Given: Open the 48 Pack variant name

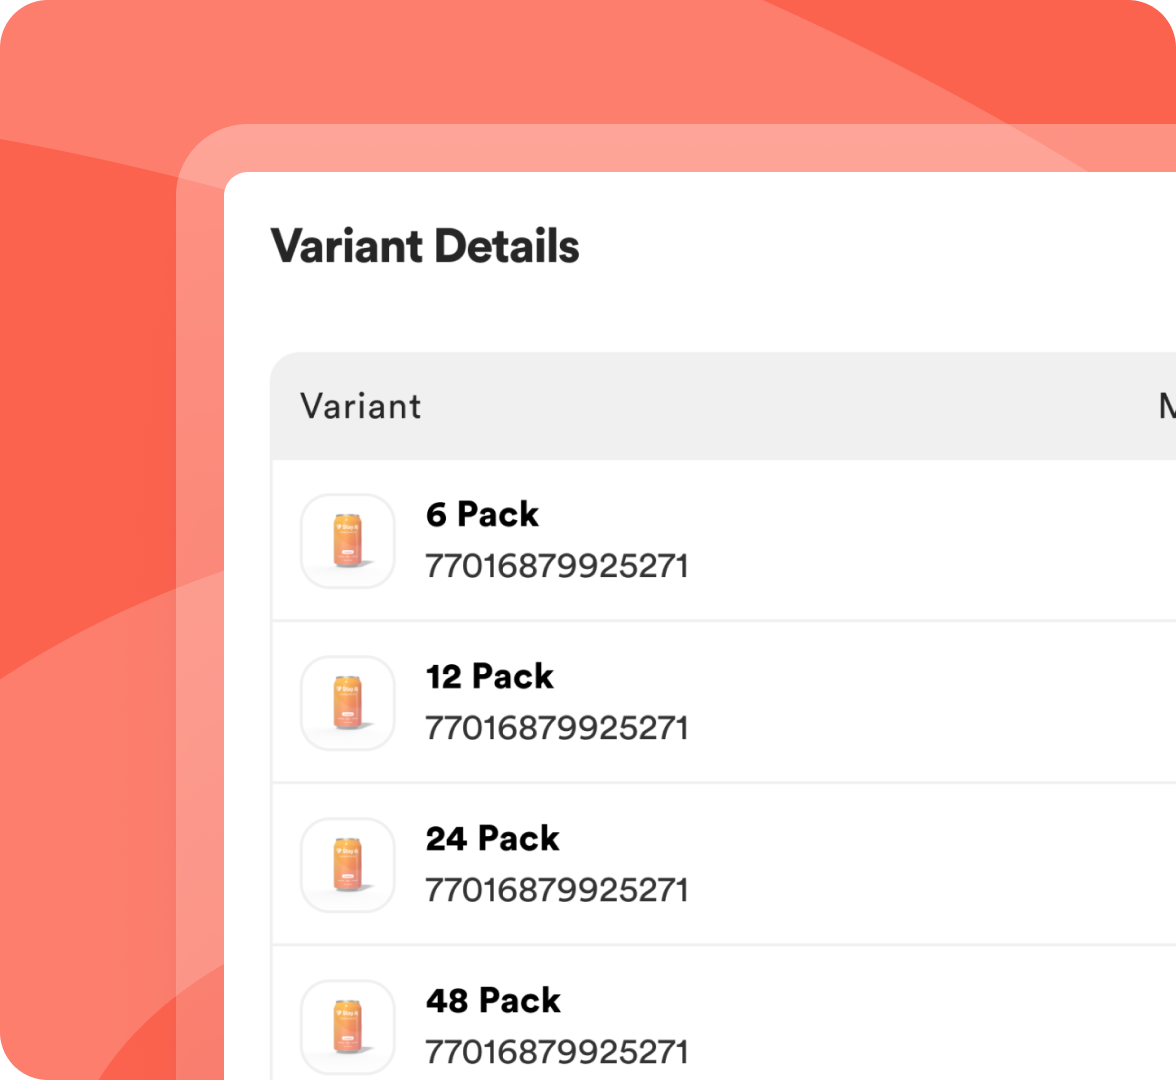Looking at the screenshot, I should coord(493,1001).
